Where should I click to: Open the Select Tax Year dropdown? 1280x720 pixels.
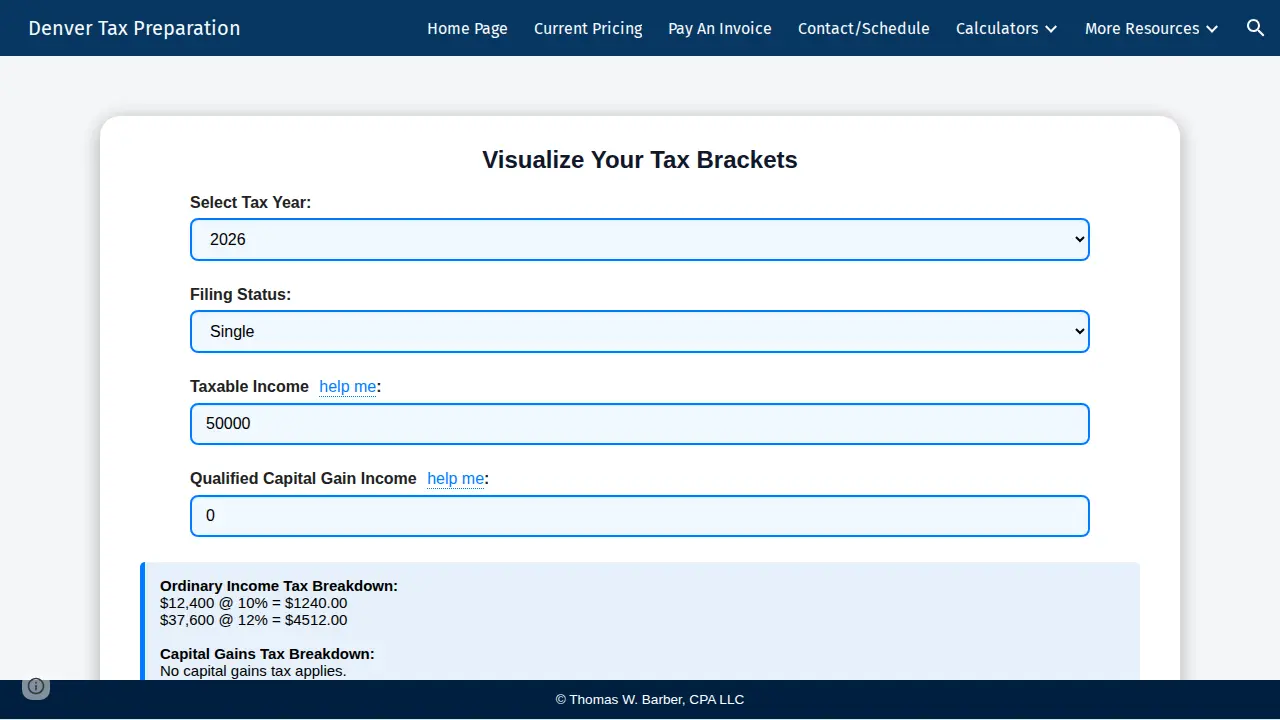(x=640, y=240)
